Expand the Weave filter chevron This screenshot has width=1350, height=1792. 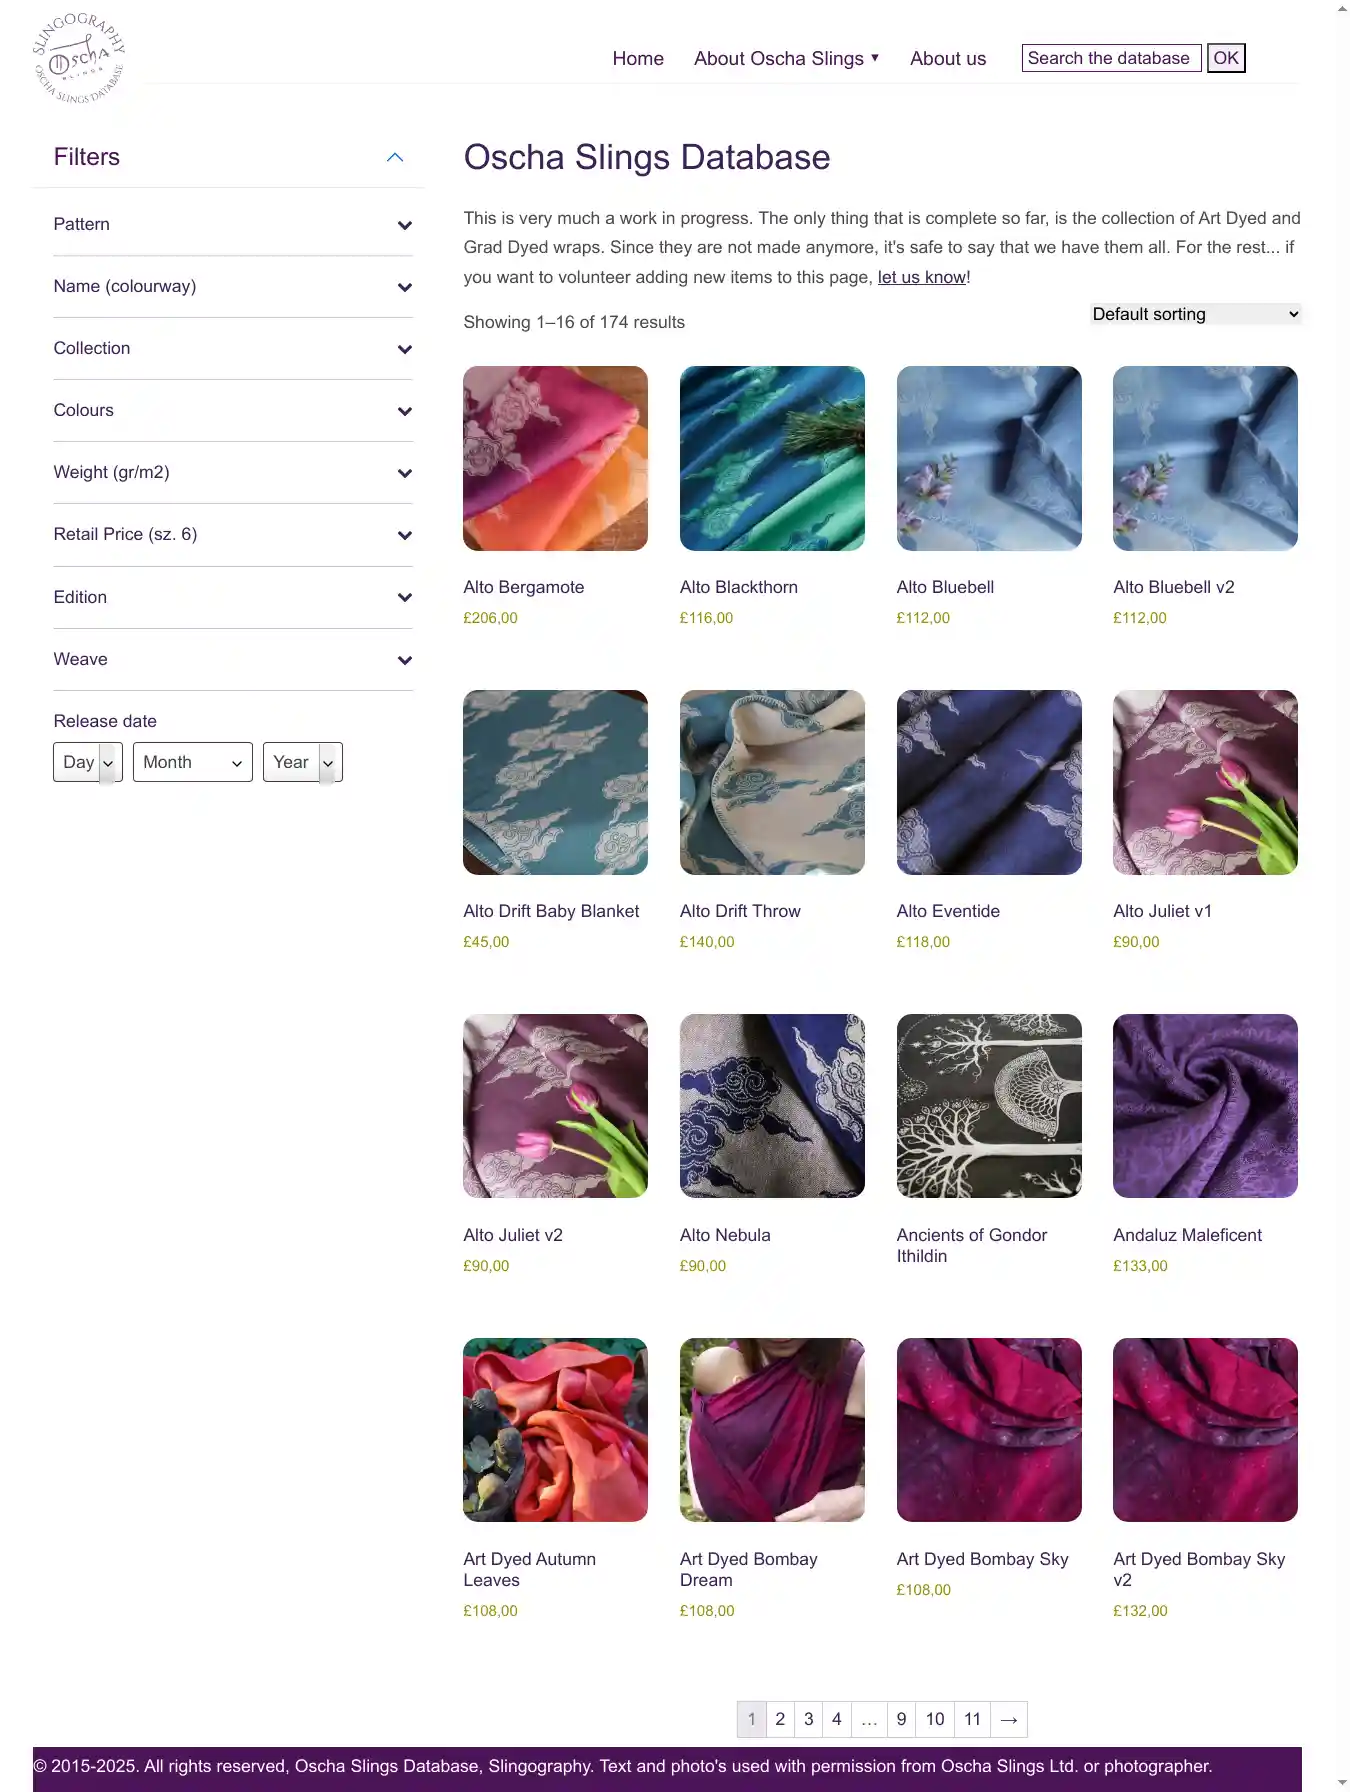coord(405,660)
